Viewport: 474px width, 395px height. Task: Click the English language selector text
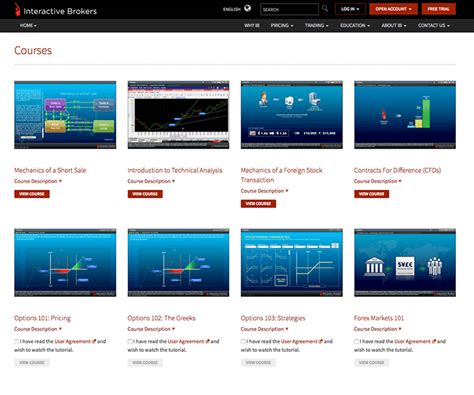click(x=232, y=9)
